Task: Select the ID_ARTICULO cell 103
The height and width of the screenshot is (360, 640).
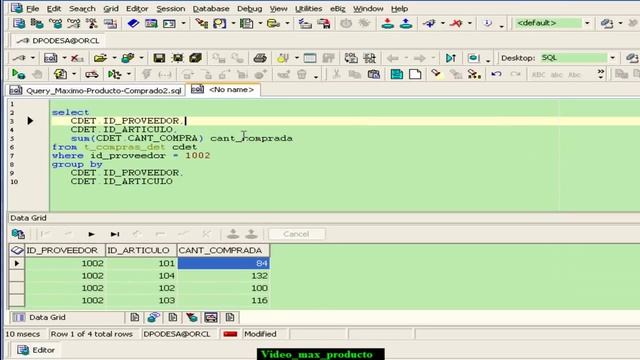Action: point(141,300)
